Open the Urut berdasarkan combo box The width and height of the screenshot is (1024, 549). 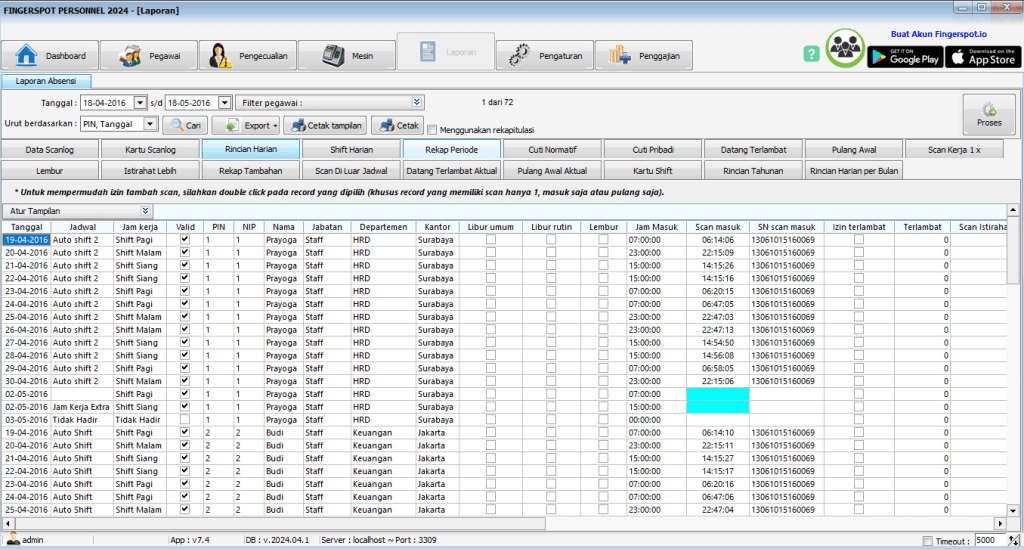pos(151,125)
